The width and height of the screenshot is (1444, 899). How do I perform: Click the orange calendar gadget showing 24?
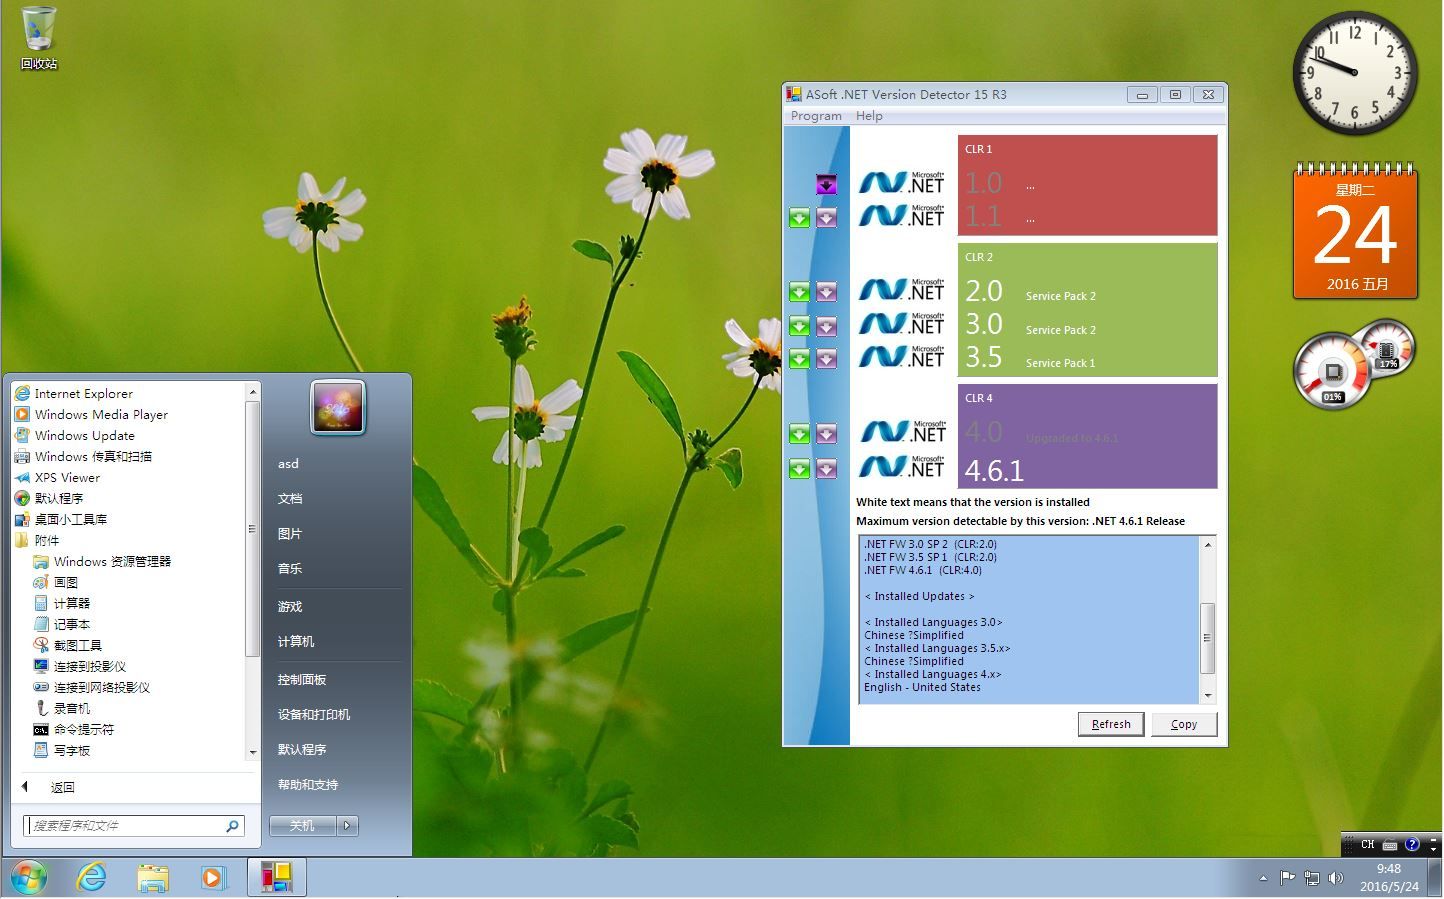(x=1355, y=232)
